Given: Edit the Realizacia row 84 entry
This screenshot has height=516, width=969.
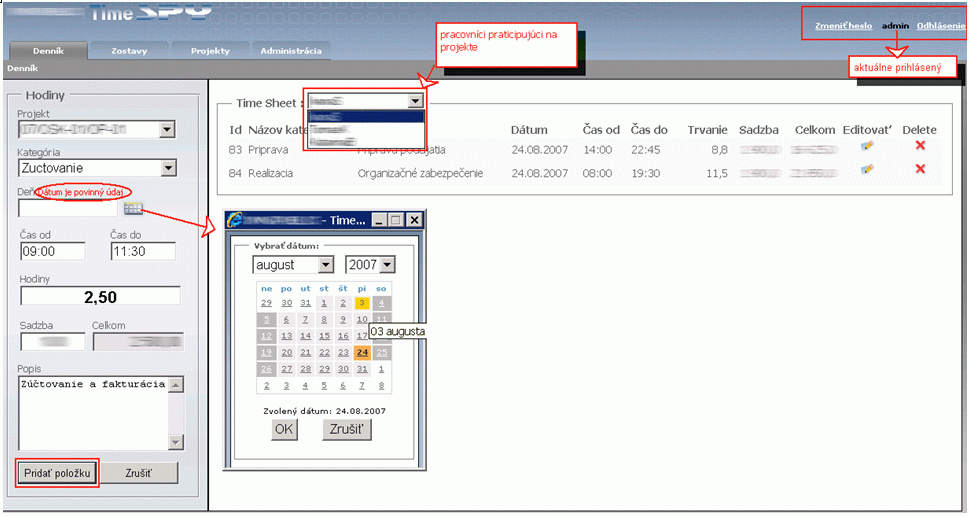Looking at the screenshot, I should (867, 169).
